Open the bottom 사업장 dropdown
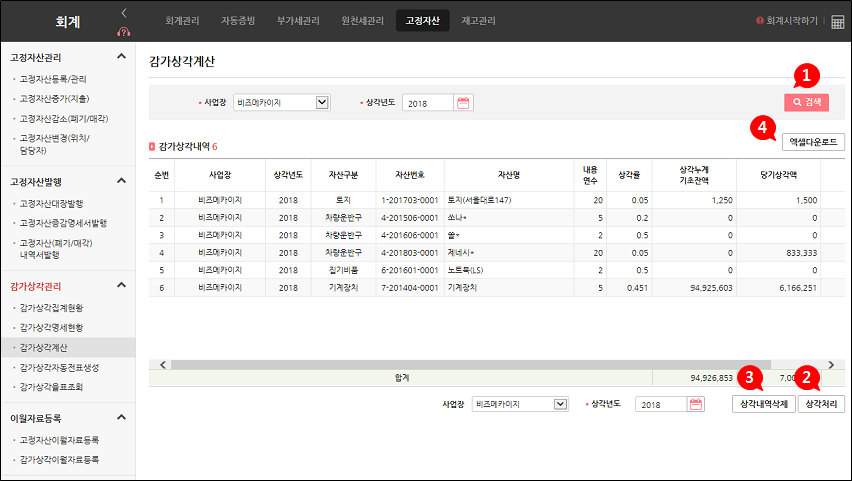852x481 pixels. 520,404
